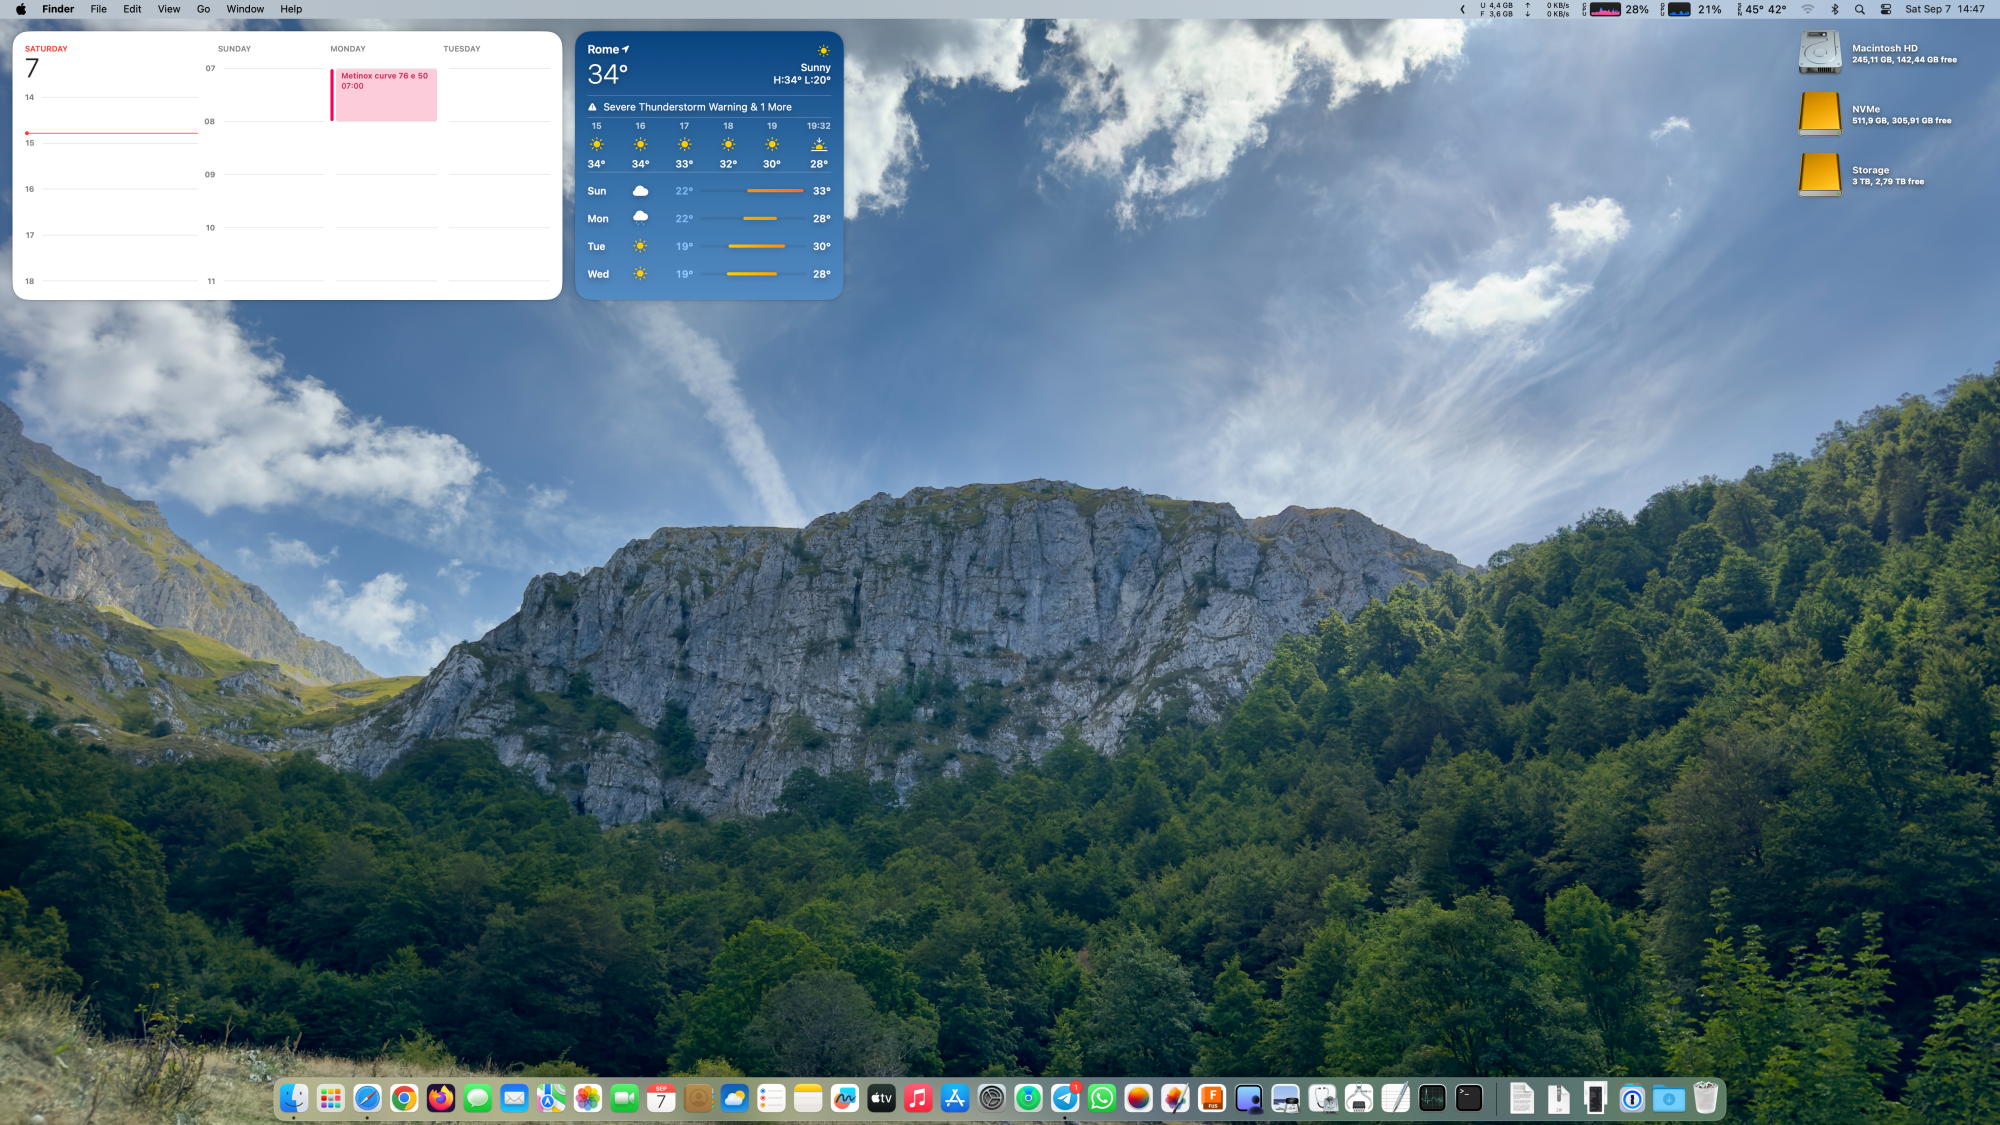Open Disk Utility in the Dock
Screen dimensions: 2000x1125
click(x=1322, y=1098)
